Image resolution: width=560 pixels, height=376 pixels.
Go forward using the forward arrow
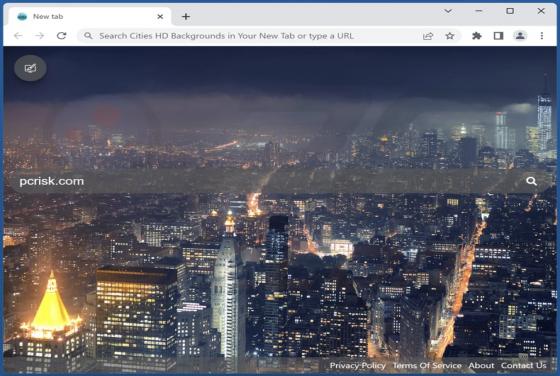point(40,36)
